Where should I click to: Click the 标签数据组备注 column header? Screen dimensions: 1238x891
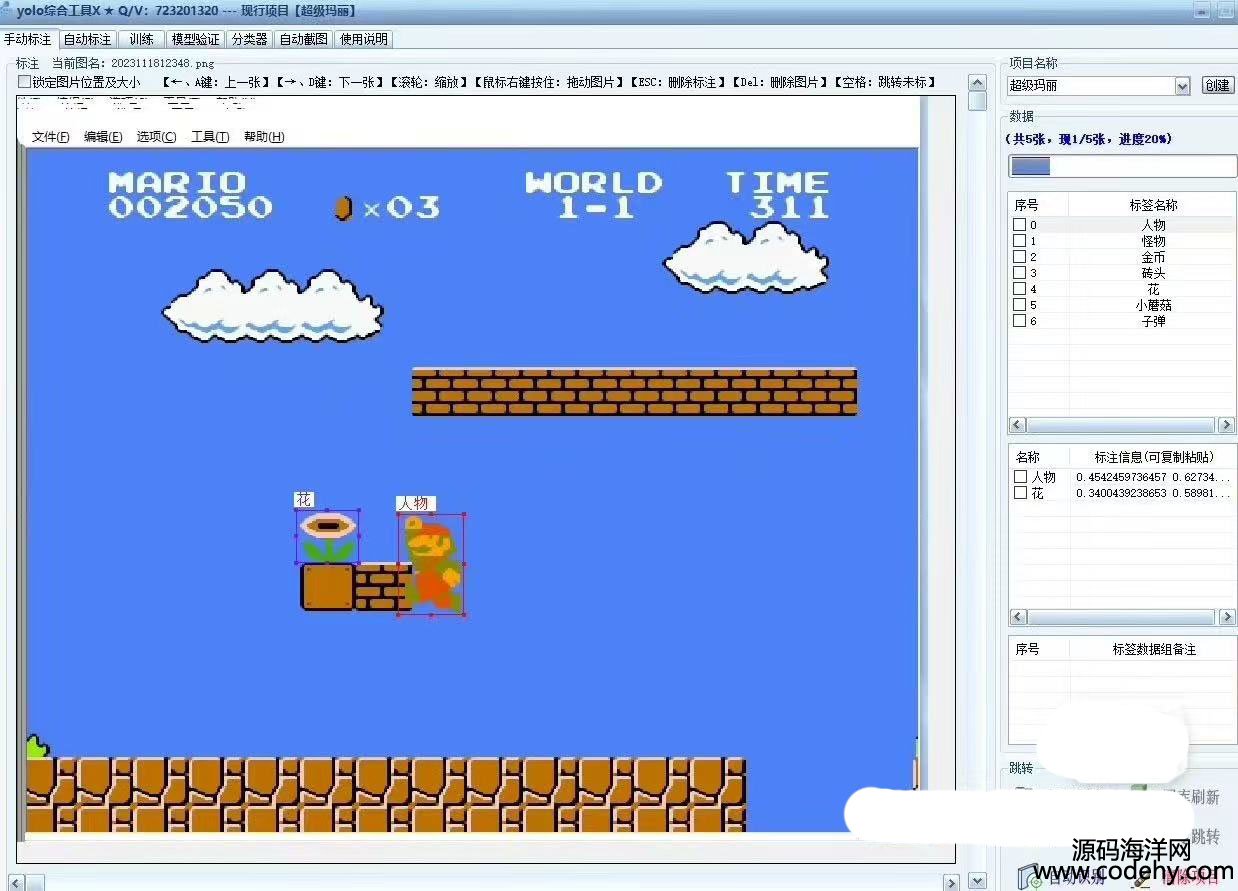(x=1153, y=649)
